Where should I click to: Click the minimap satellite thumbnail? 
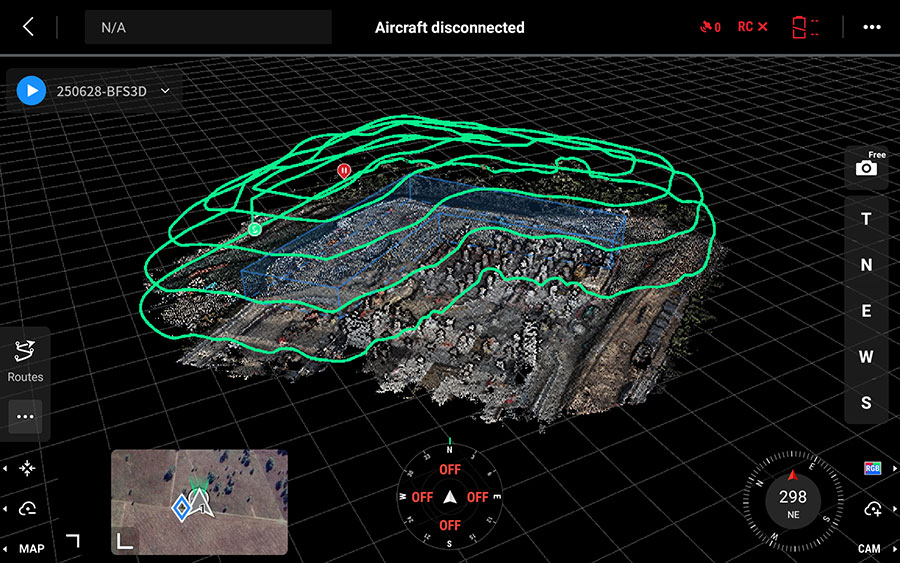pyautogui.click(x=199, y=502)
